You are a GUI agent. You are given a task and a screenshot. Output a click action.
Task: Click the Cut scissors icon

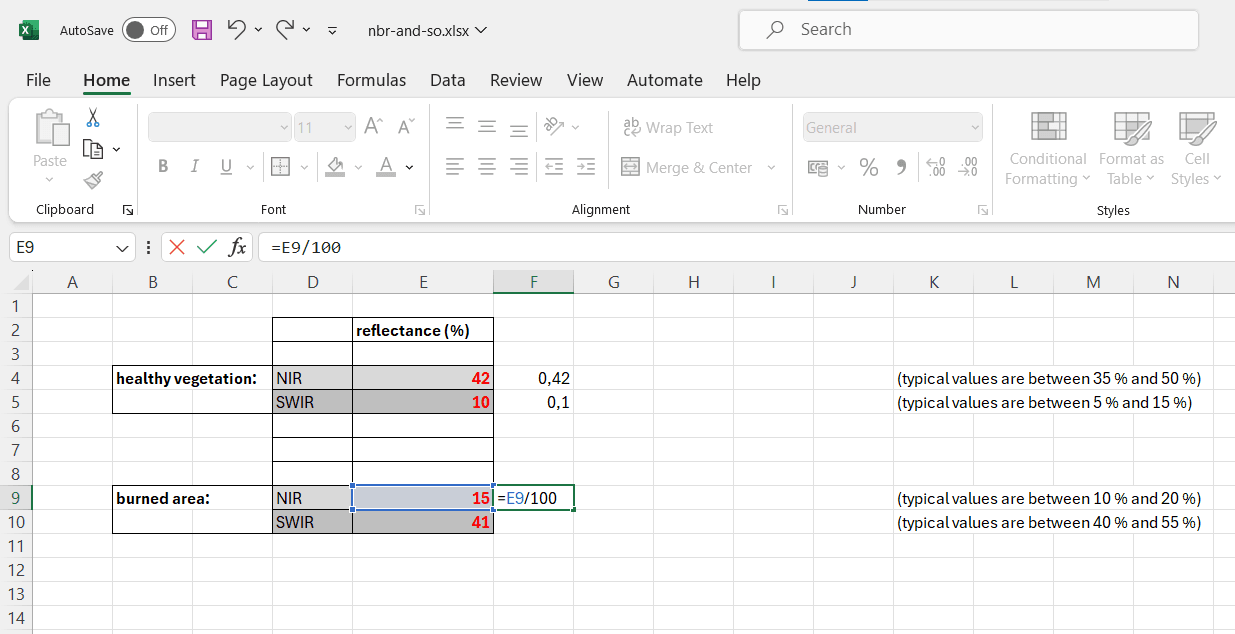[93, 118]
